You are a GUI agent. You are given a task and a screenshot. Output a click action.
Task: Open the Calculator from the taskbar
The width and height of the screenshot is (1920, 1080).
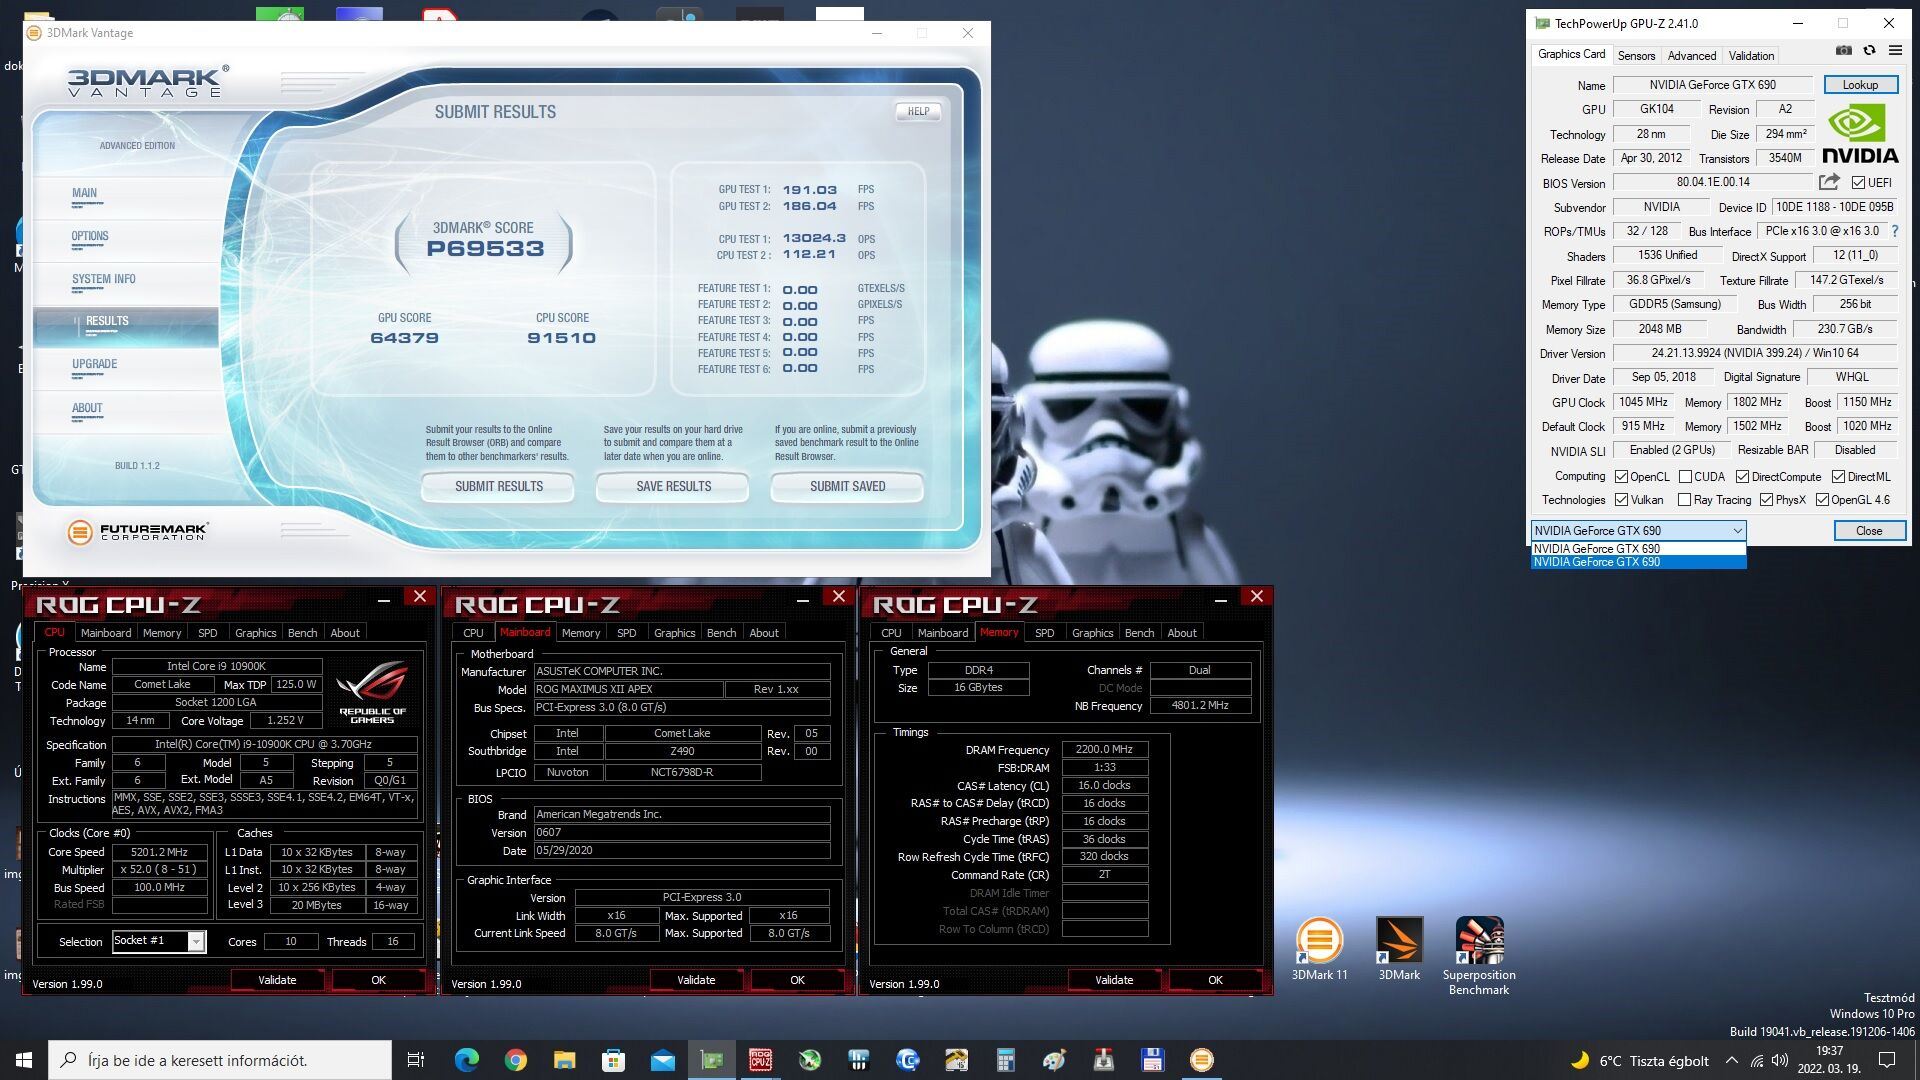(1005, 1060)
